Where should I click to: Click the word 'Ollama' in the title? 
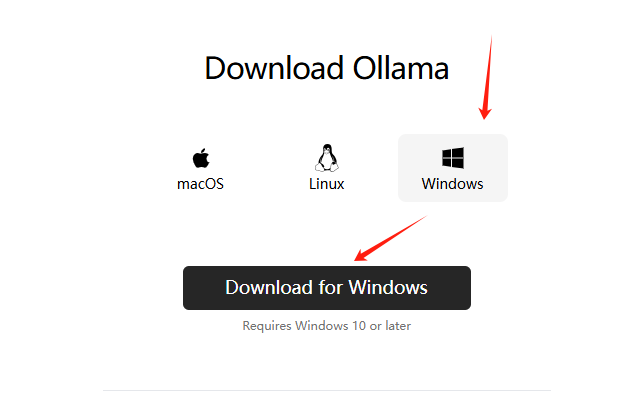(x=401, y=68)
